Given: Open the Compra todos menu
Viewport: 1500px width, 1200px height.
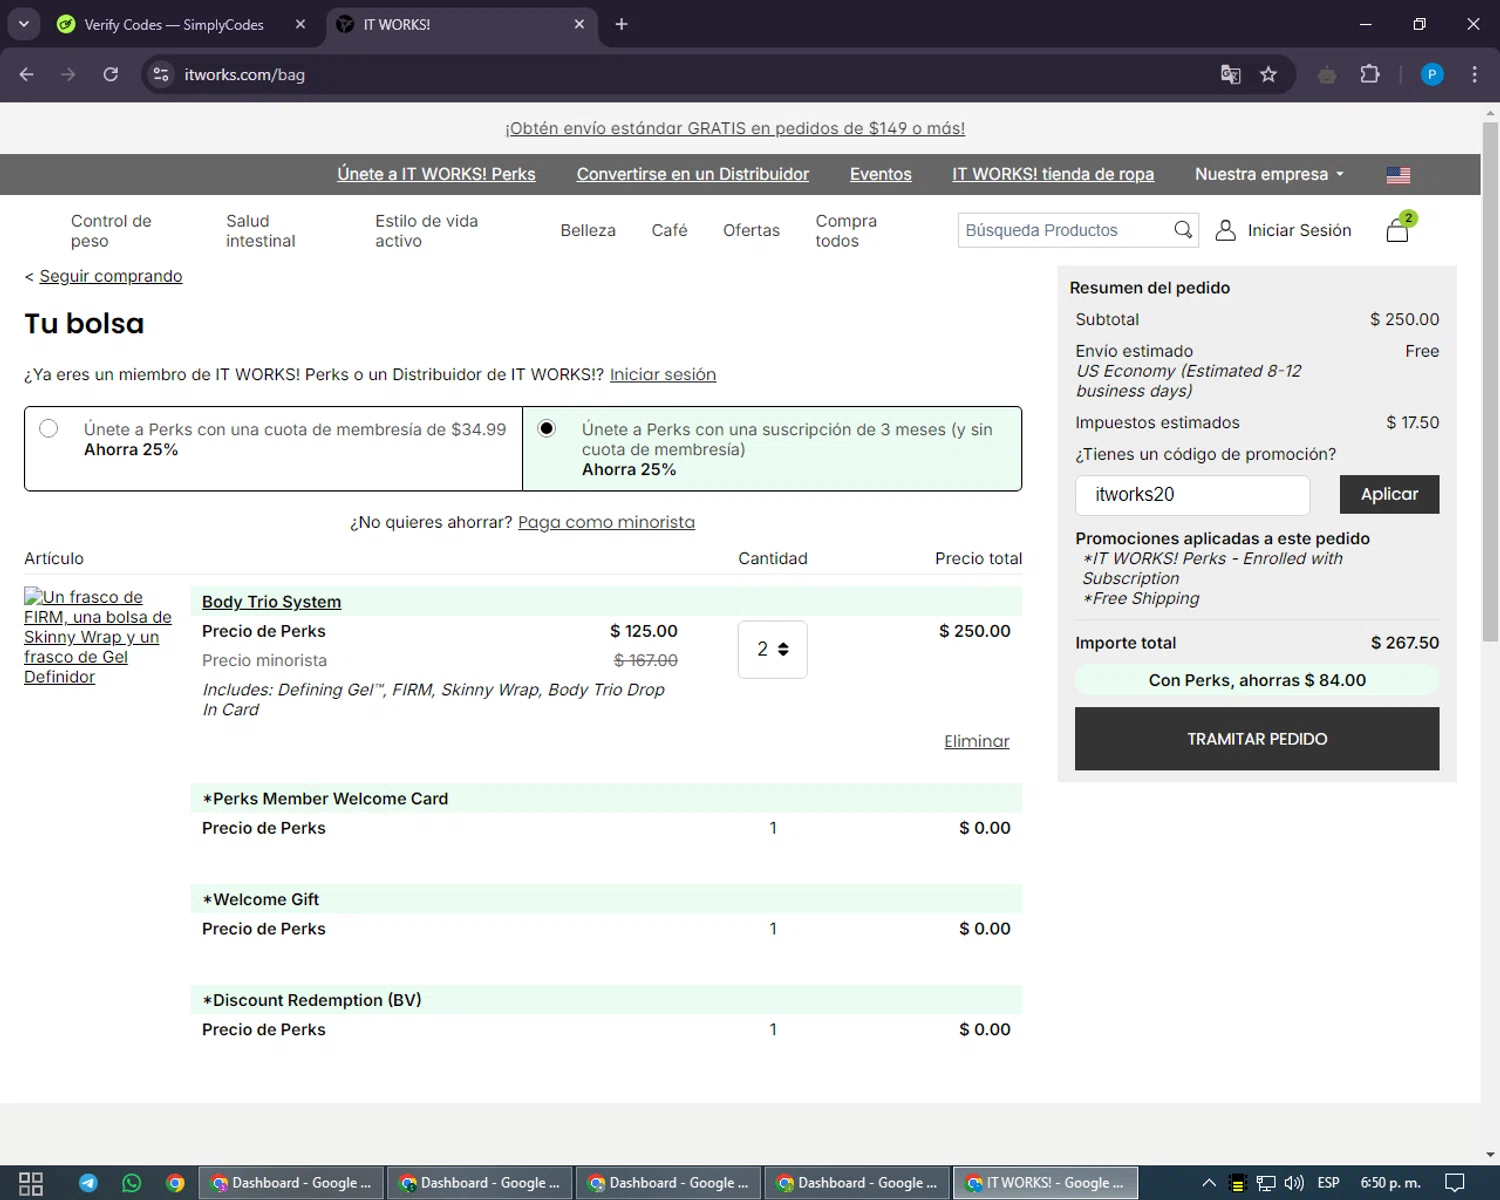Looking at the screenshot, I should click(846, 231).
